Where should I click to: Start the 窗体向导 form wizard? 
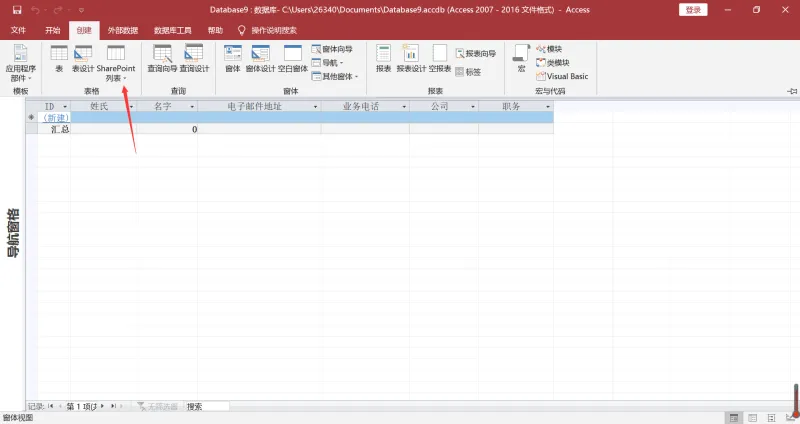tap(332, 49)
